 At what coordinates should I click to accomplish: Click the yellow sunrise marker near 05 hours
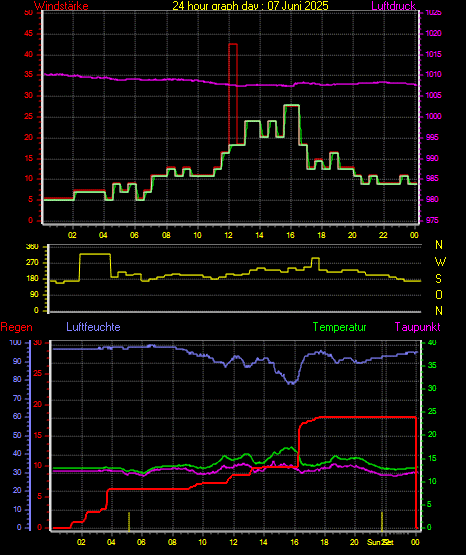coord(129,521)
